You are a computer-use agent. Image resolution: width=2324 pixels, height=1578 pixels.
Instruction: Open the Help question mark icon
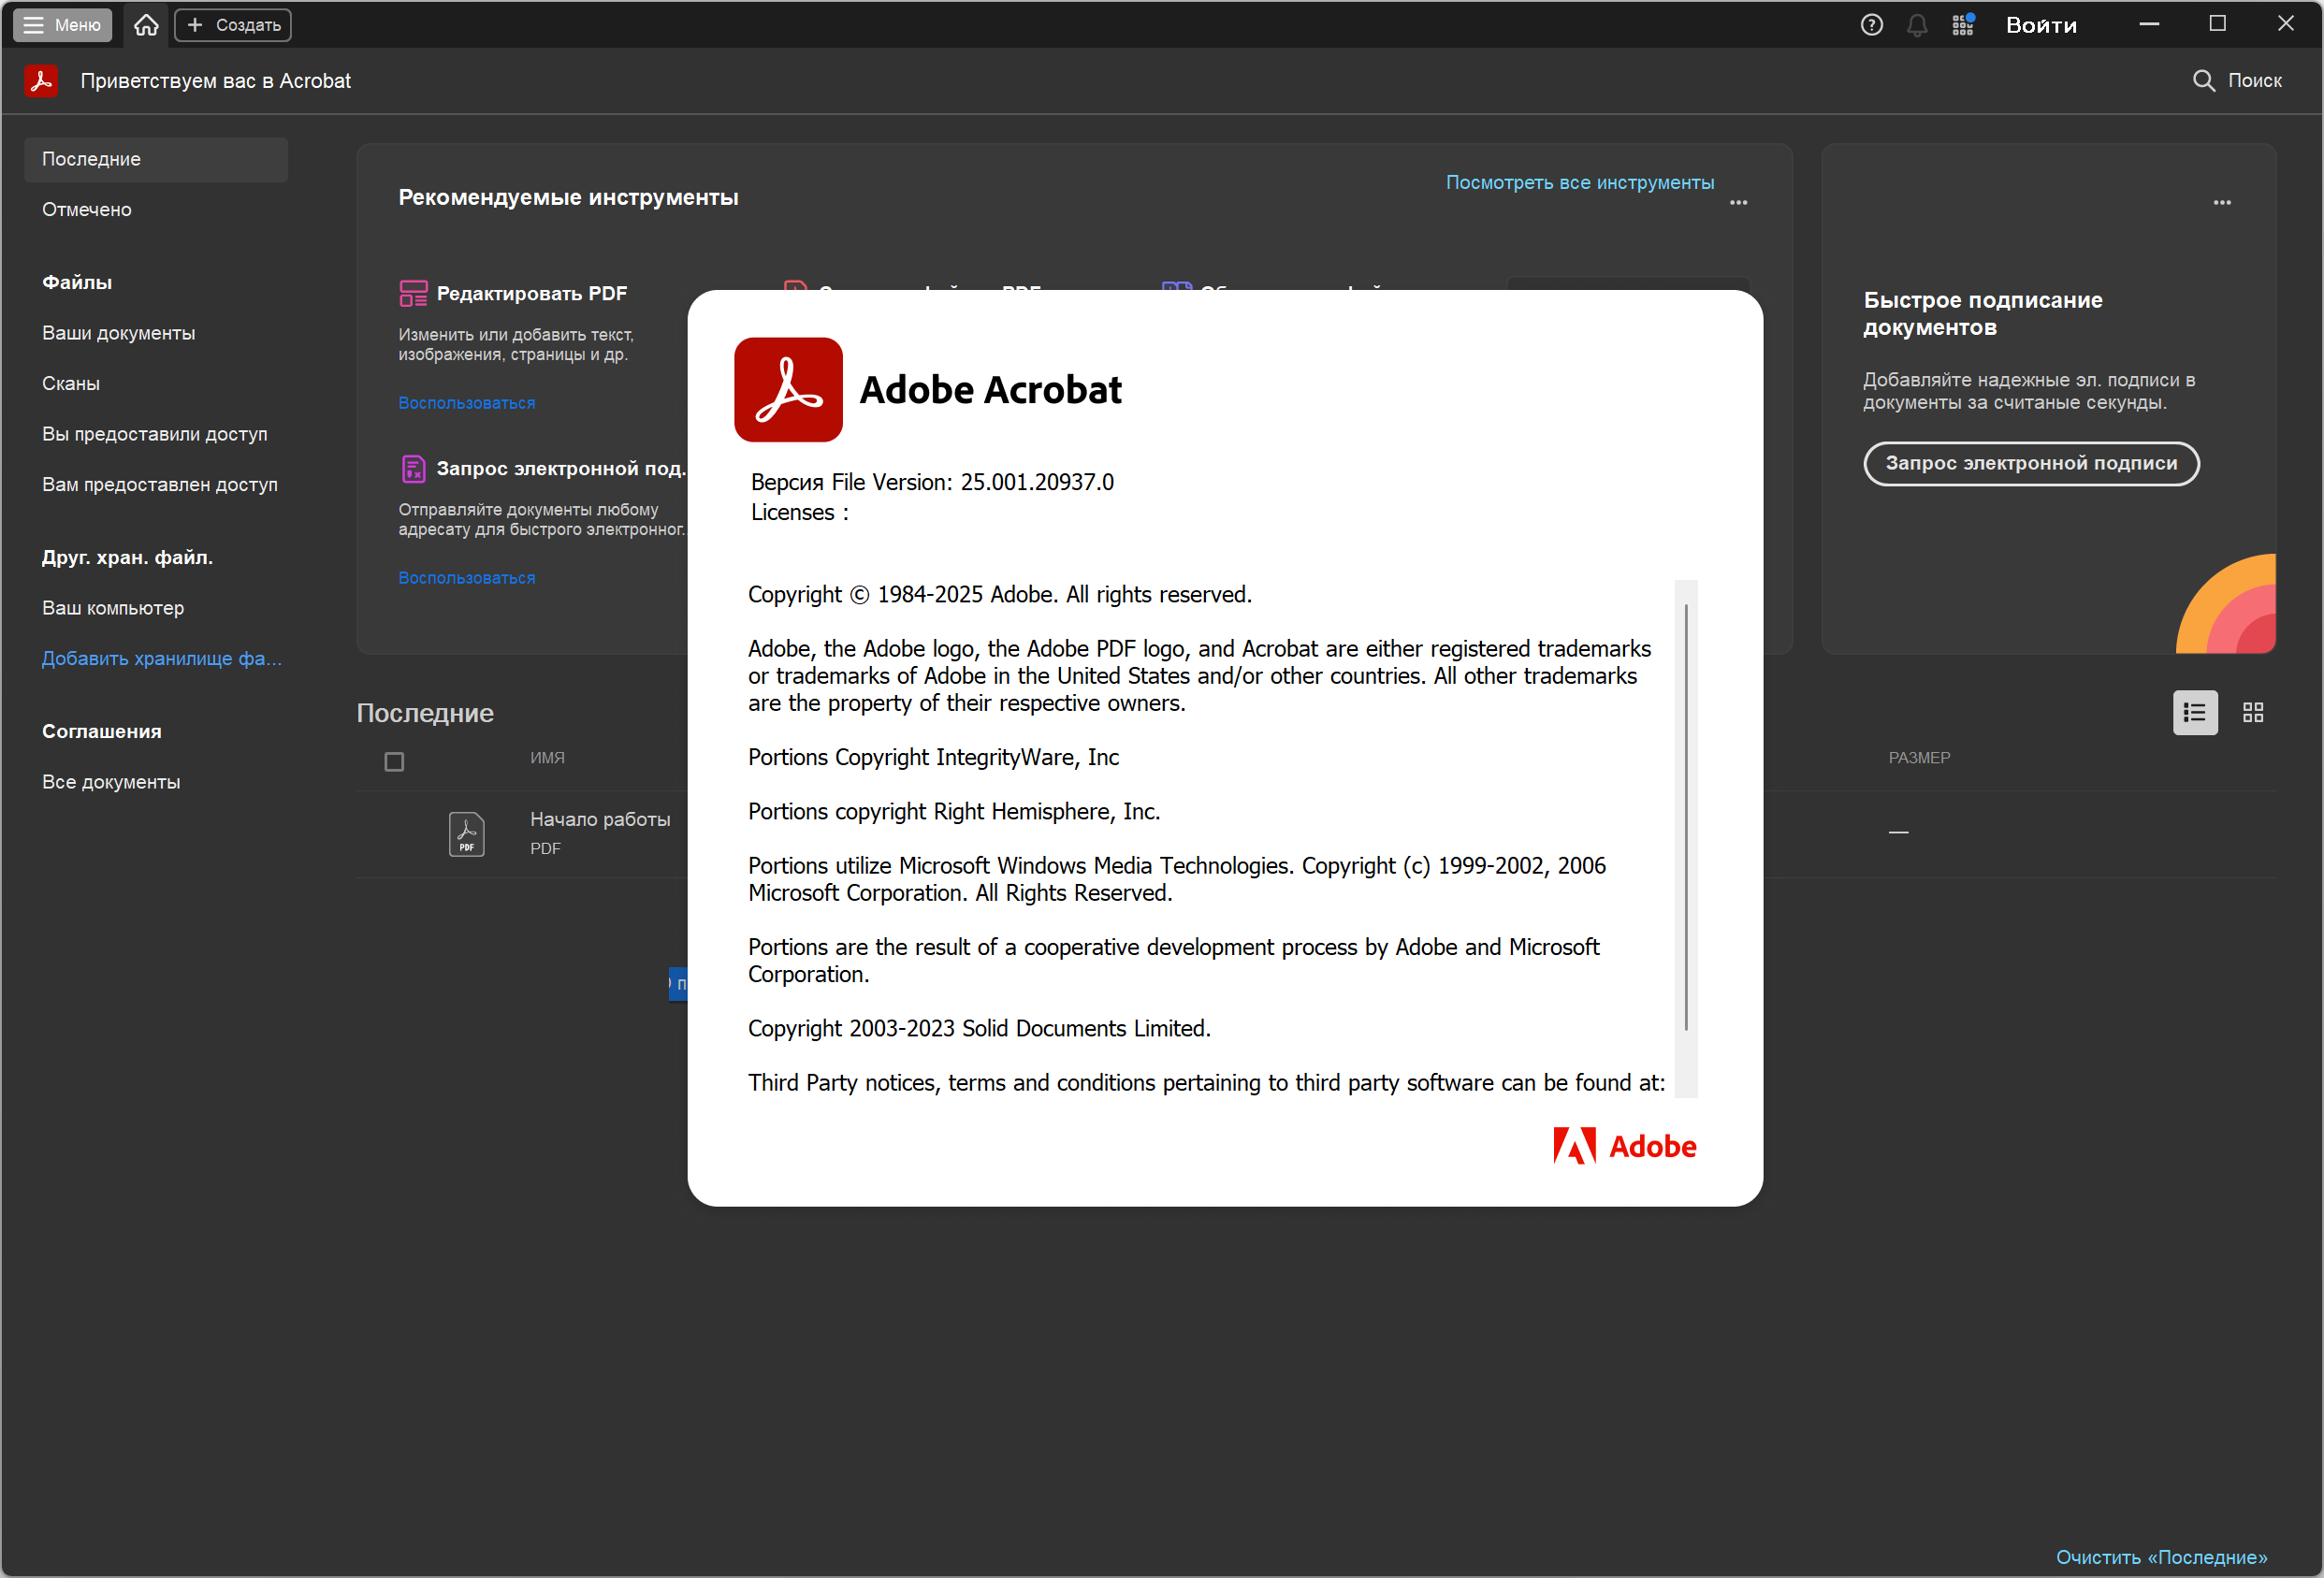1871,25
